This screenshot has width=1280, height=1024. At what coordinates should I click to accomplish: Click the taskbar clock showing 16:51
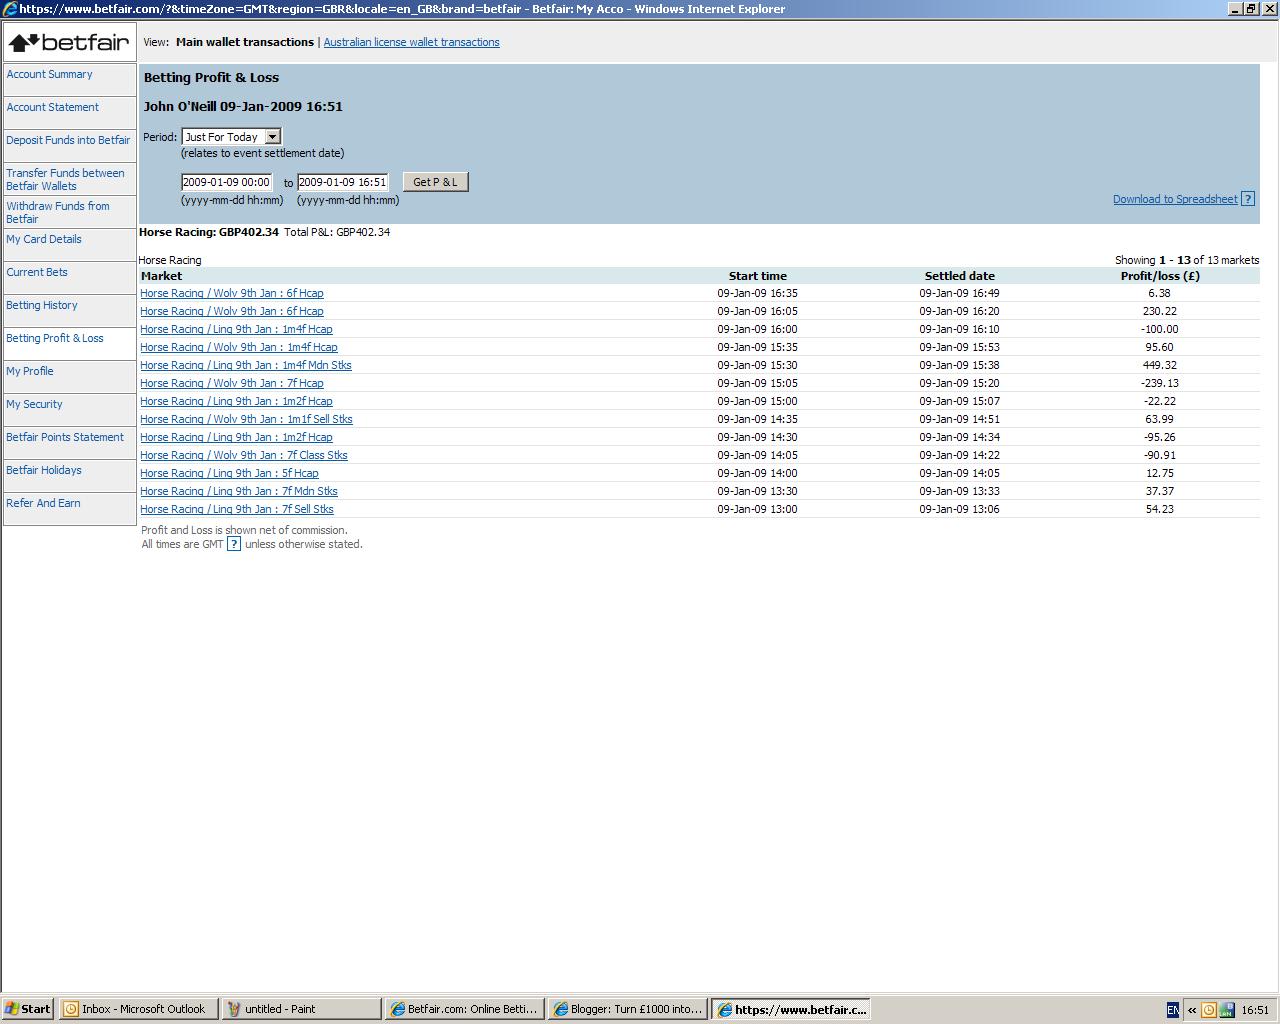tap(1255, 1010)
